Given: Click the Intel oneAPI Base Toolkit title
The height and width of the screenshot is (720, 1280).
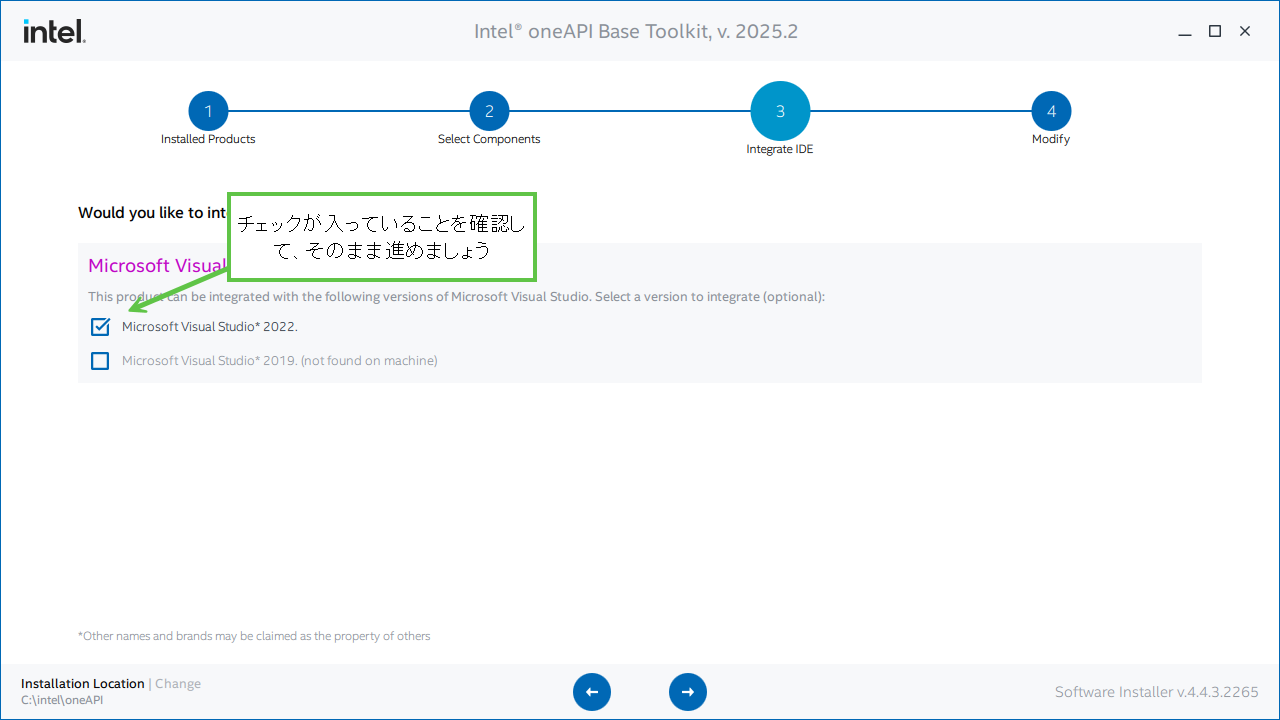Looking at the screenshot, I should tap(636, 31).
